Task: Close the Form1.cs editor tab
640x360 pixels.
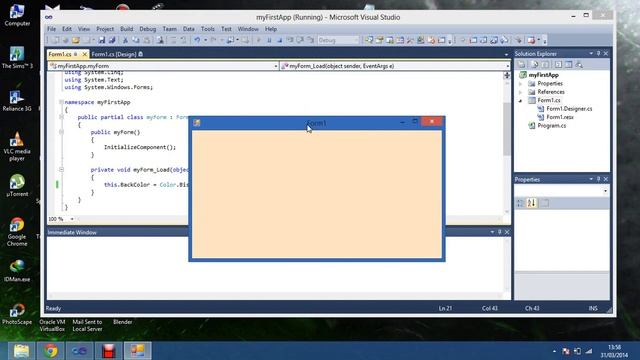Action: 84,54
